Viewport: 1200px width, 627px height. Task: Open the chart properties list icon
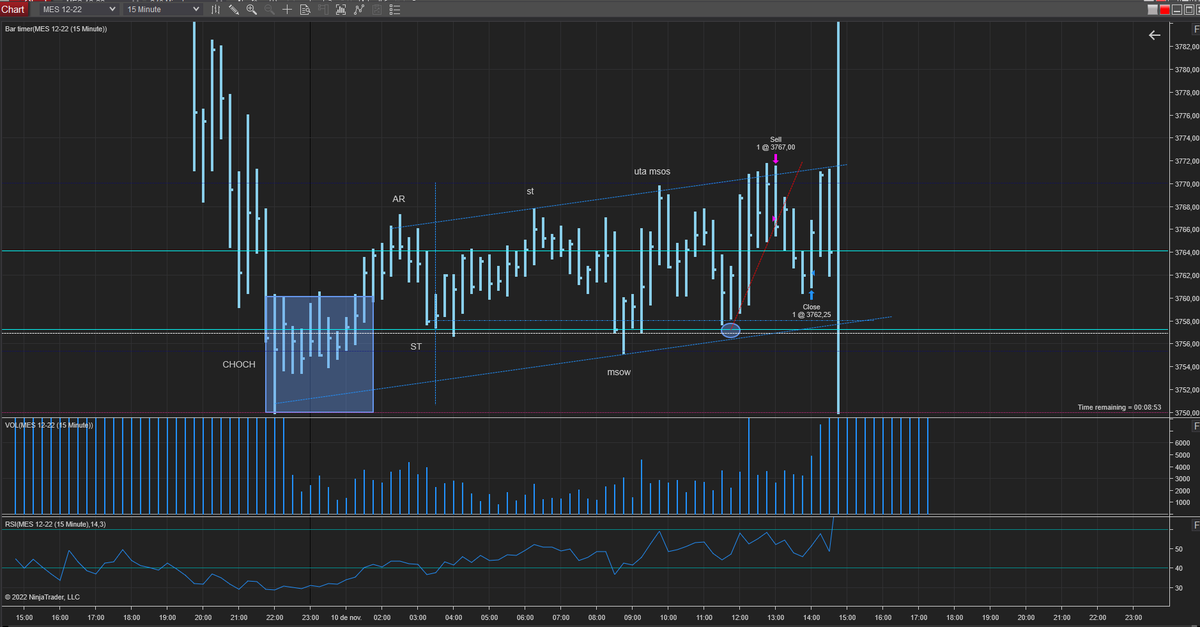tap(394, 9)
